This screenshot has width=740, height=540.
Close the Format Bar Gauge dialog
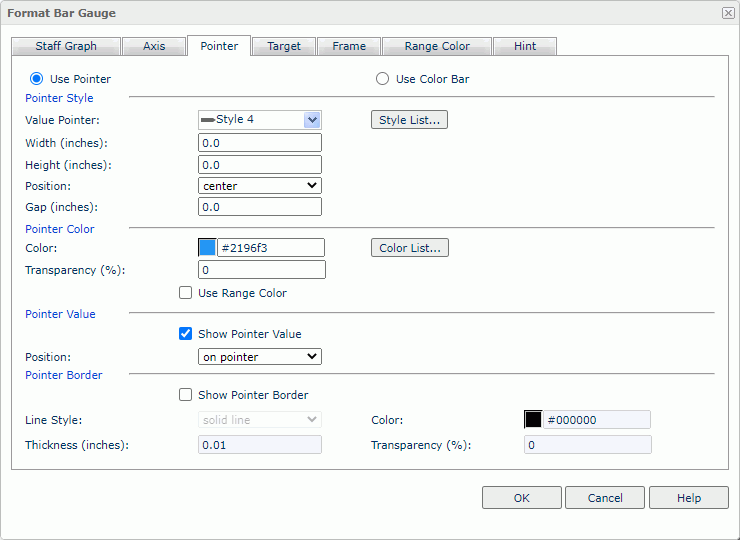727,13
